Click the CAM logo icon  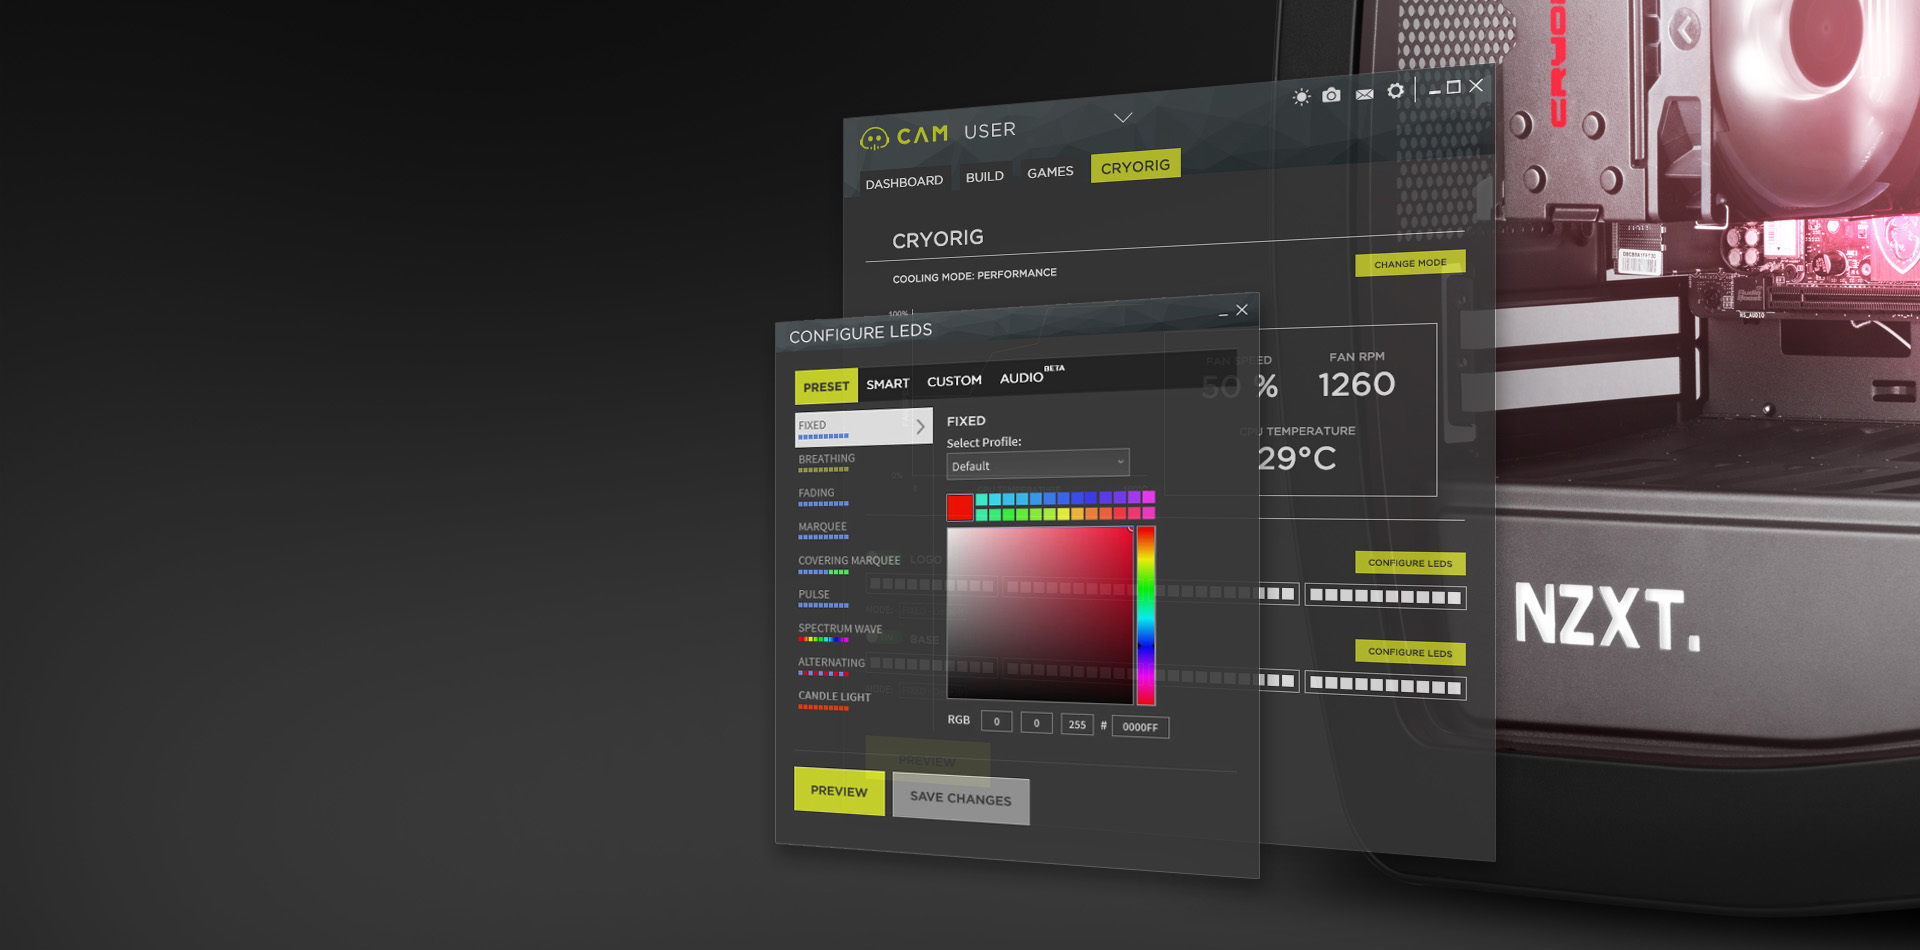874,138
